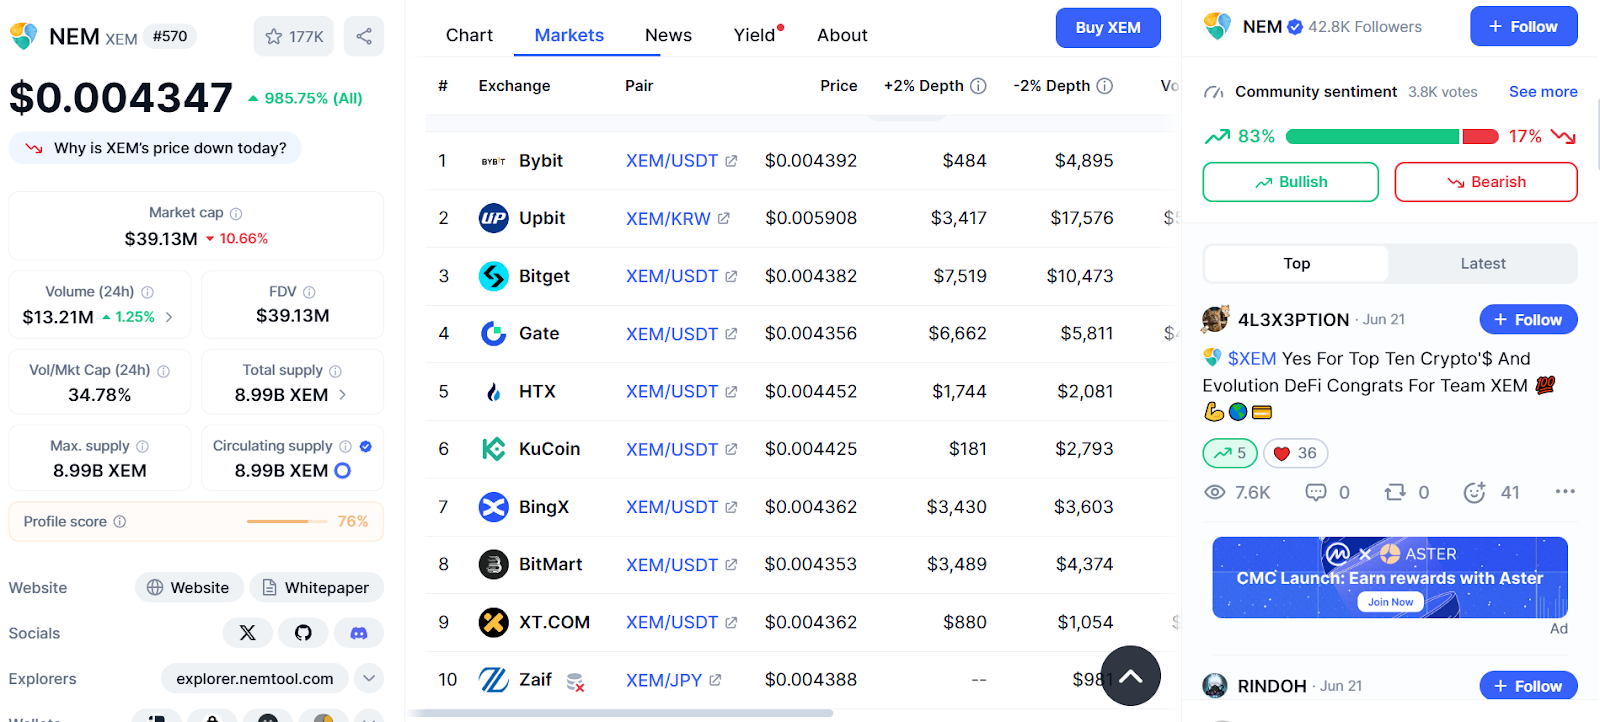
Task: Open the Whitepaper link button
Action: click(x=316, y=588)
